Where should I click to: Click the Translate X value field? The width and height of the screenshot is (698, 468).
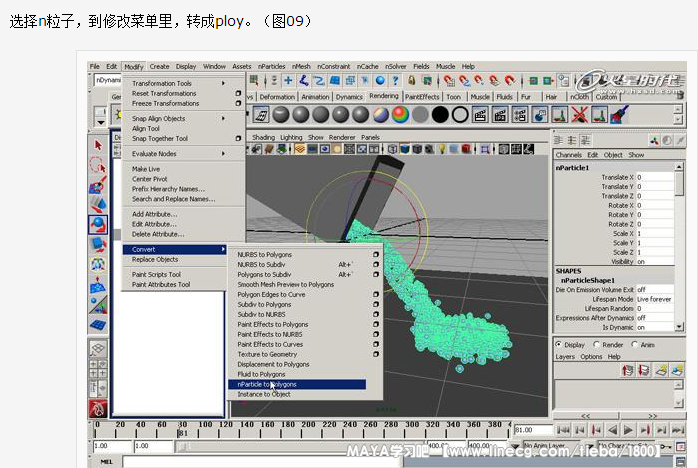[x=655, y=177]
